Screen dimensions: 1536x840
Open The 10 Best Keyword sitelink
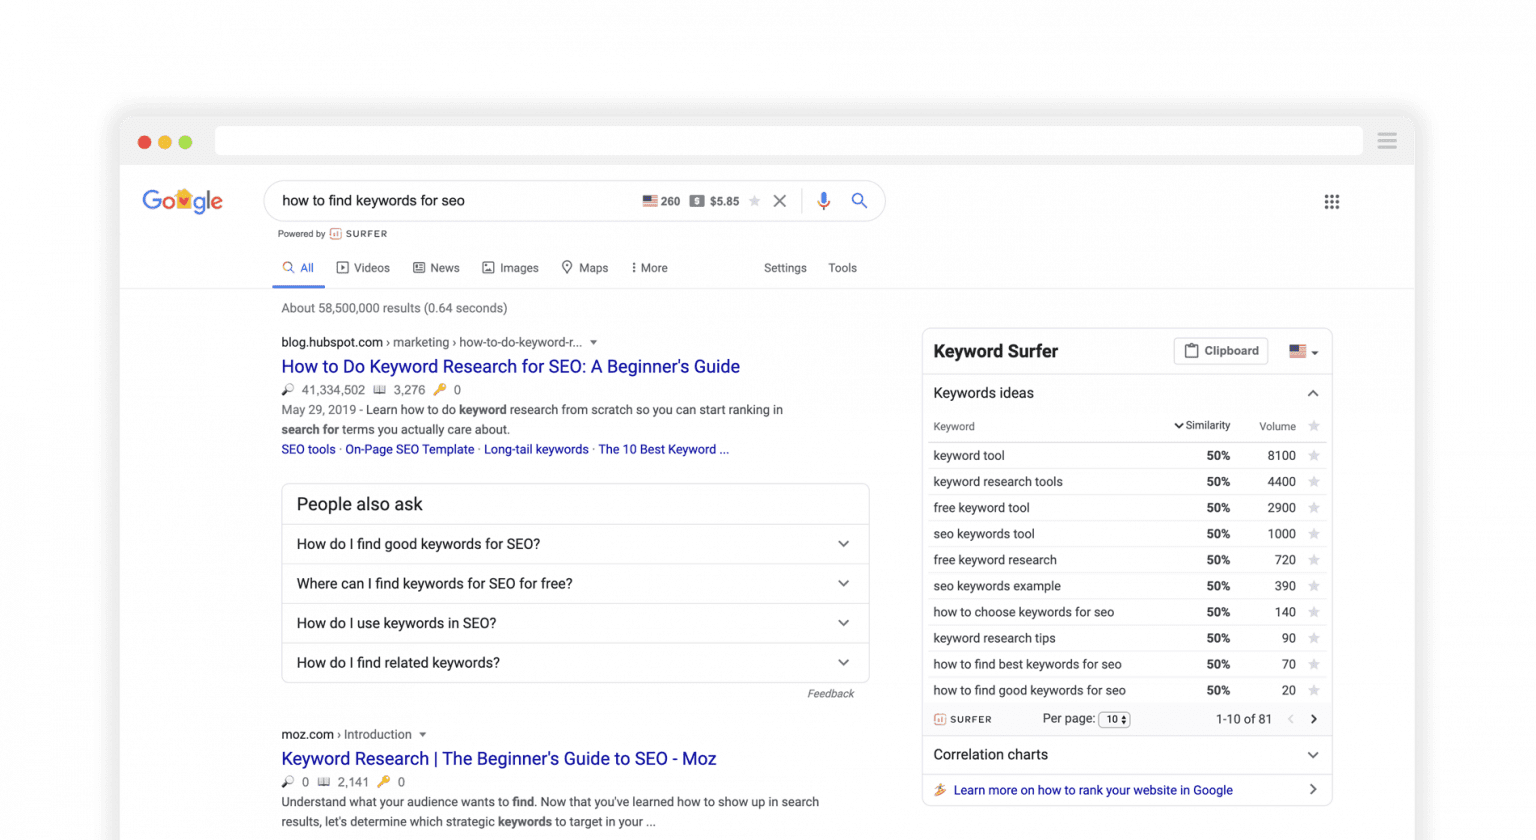(x=663, y=449)
